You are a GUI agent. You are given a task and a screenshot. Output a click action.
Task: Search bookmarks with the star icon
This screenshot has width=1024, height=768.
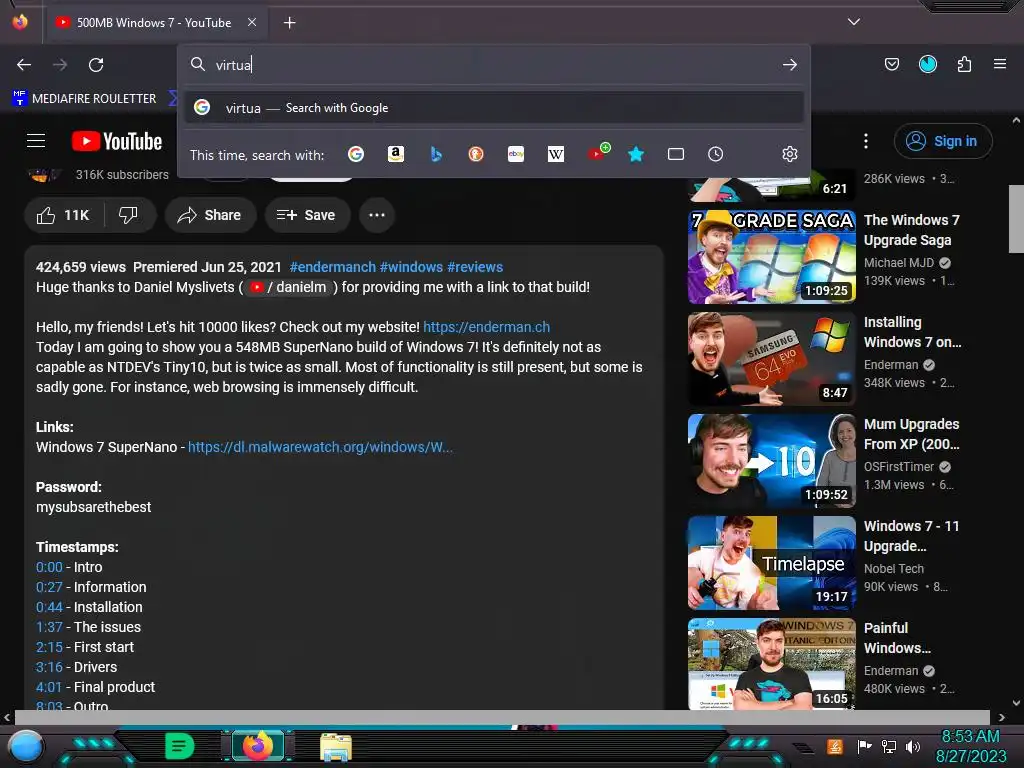[635, 154]
